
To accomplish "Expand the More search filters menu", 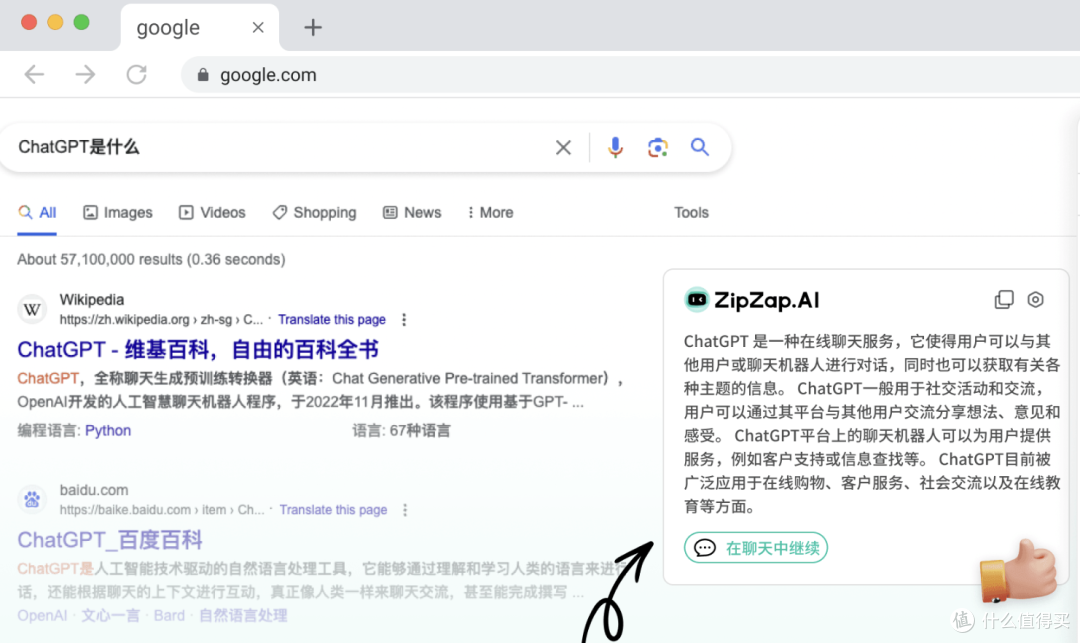I will tap(490, 213).
